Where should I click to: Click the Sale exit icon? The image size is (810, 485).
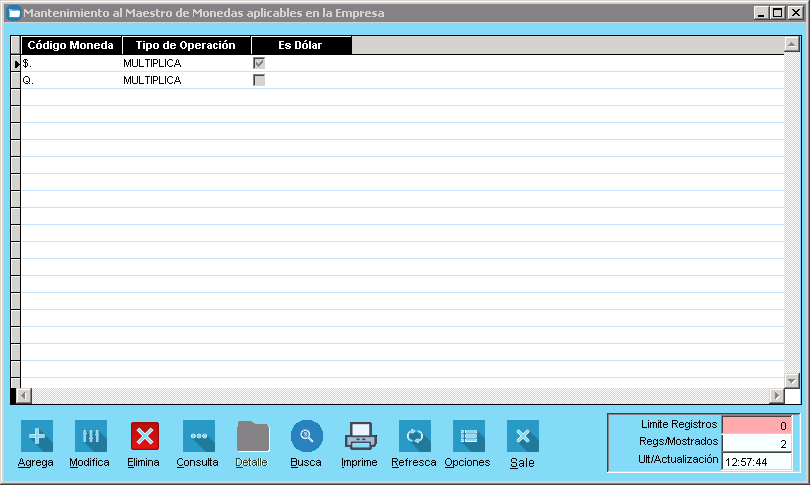(522, 436)
